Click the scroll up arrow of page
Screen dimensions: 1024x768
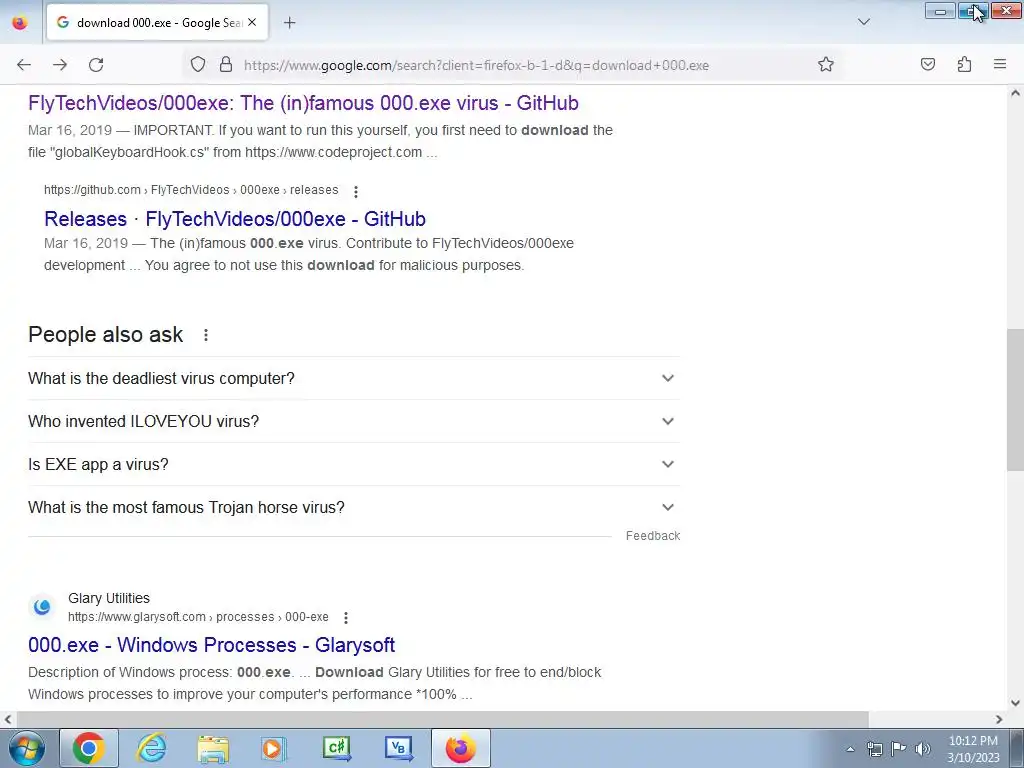1015,93
